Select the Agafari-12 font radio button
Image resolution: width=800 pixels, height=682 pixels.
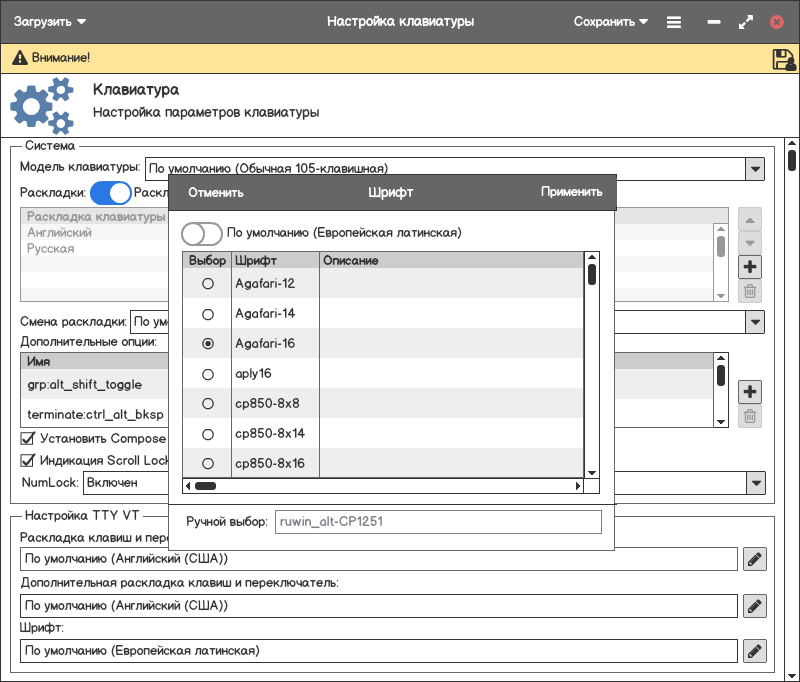point(208,284)
